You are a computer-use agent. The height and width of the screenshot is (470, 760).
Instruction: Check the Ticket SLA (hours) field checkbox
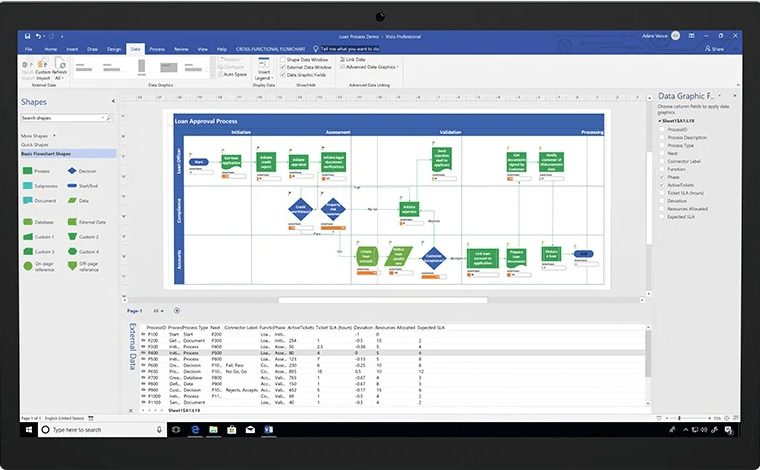662,193
